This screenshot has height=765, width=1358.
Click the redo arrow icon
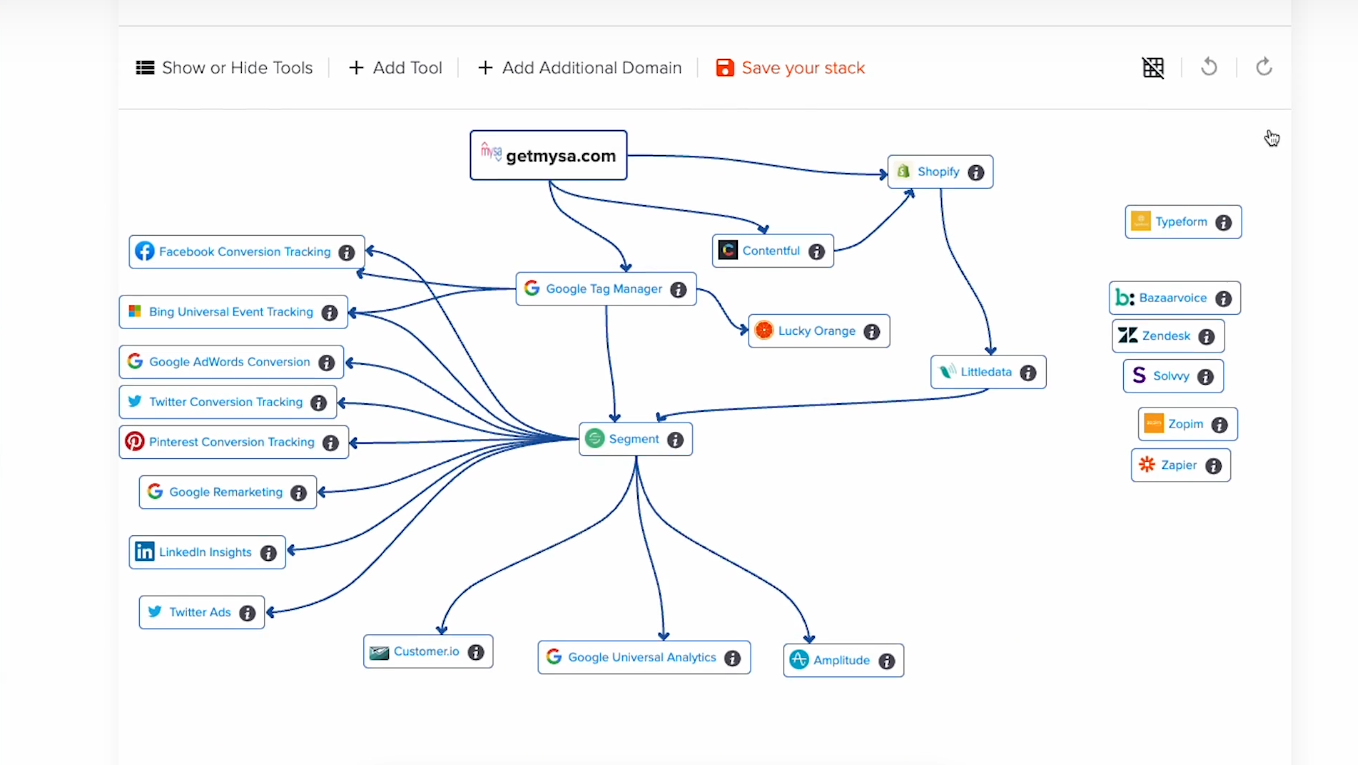1264,67
